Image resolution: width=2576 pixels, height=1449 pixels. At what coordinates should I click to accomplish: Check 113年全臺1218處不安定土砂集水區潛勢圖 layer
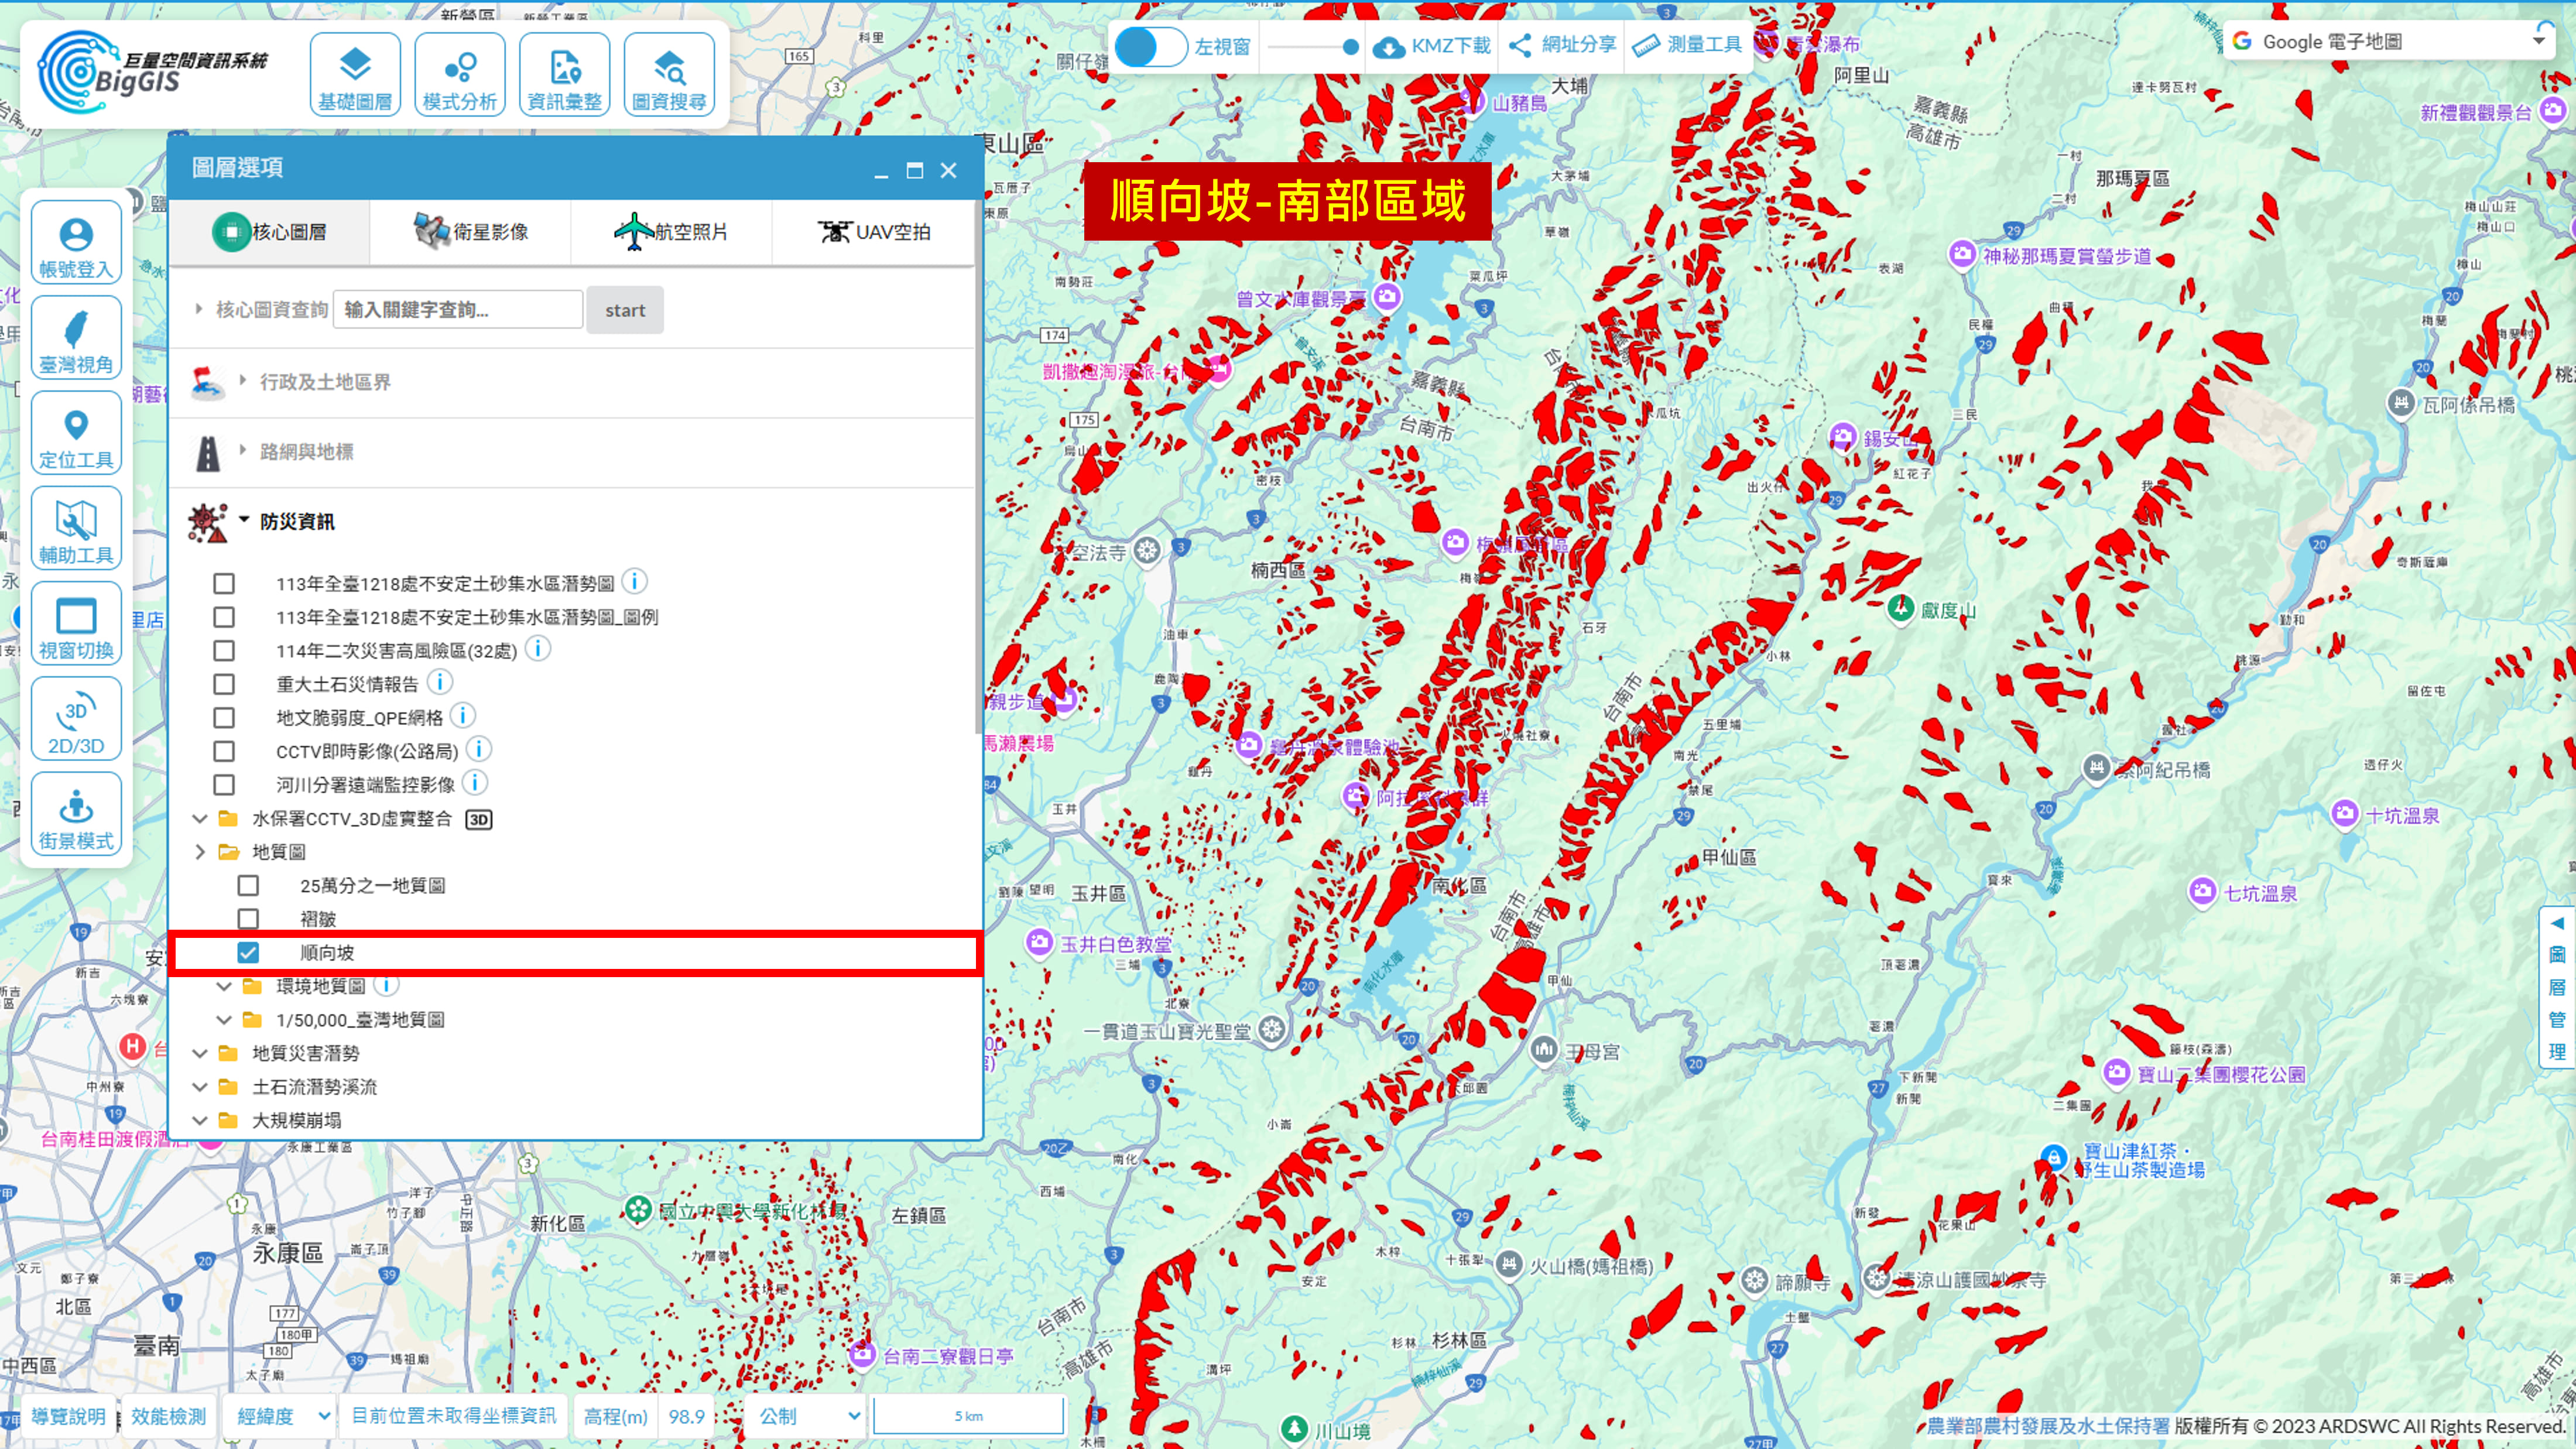[224, 584]
